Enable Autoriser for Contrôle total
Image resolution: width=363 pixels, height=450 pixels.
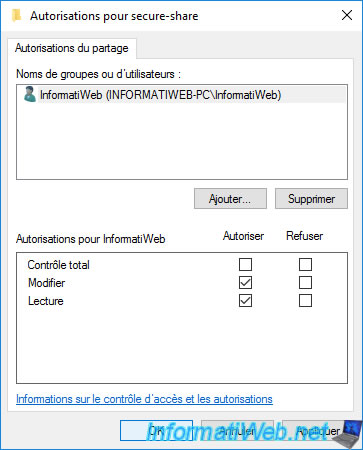(246, 264)
